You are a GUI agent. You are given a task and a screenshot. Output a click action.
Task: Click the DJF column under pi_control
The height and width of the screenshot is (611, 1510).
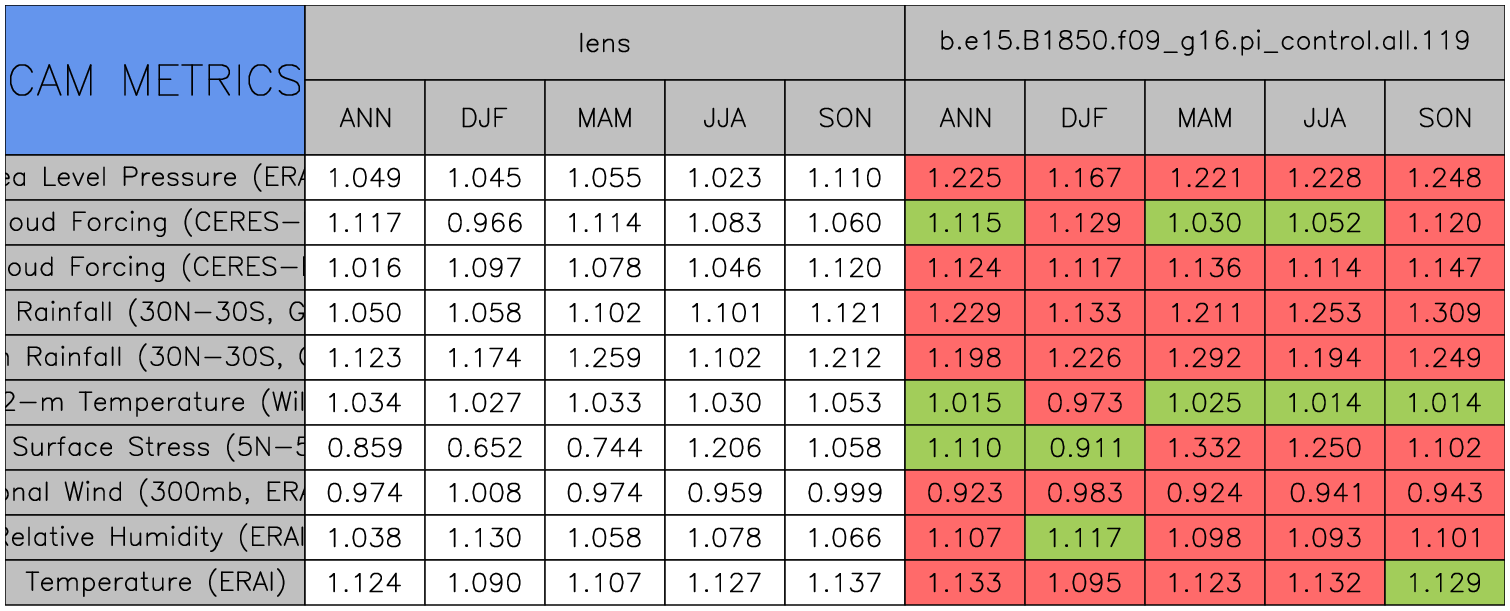click(1084, 118)
